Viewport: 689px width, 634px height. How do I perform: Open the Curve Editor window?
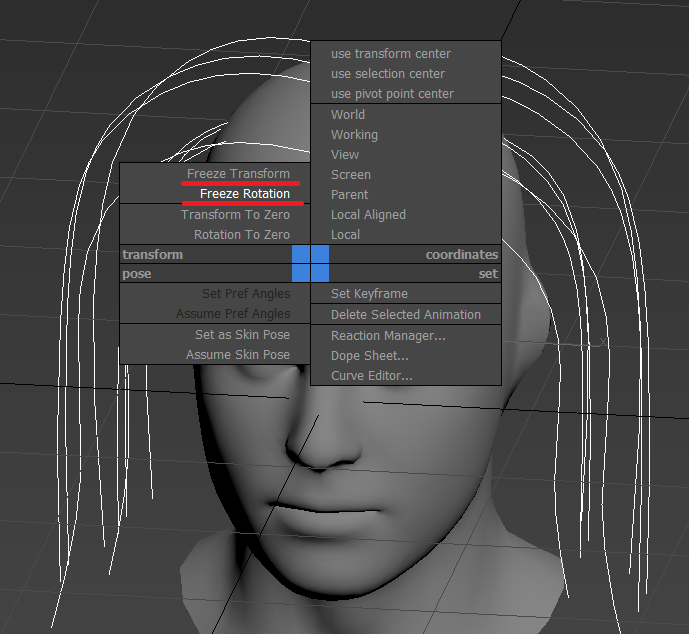(371, 376)
